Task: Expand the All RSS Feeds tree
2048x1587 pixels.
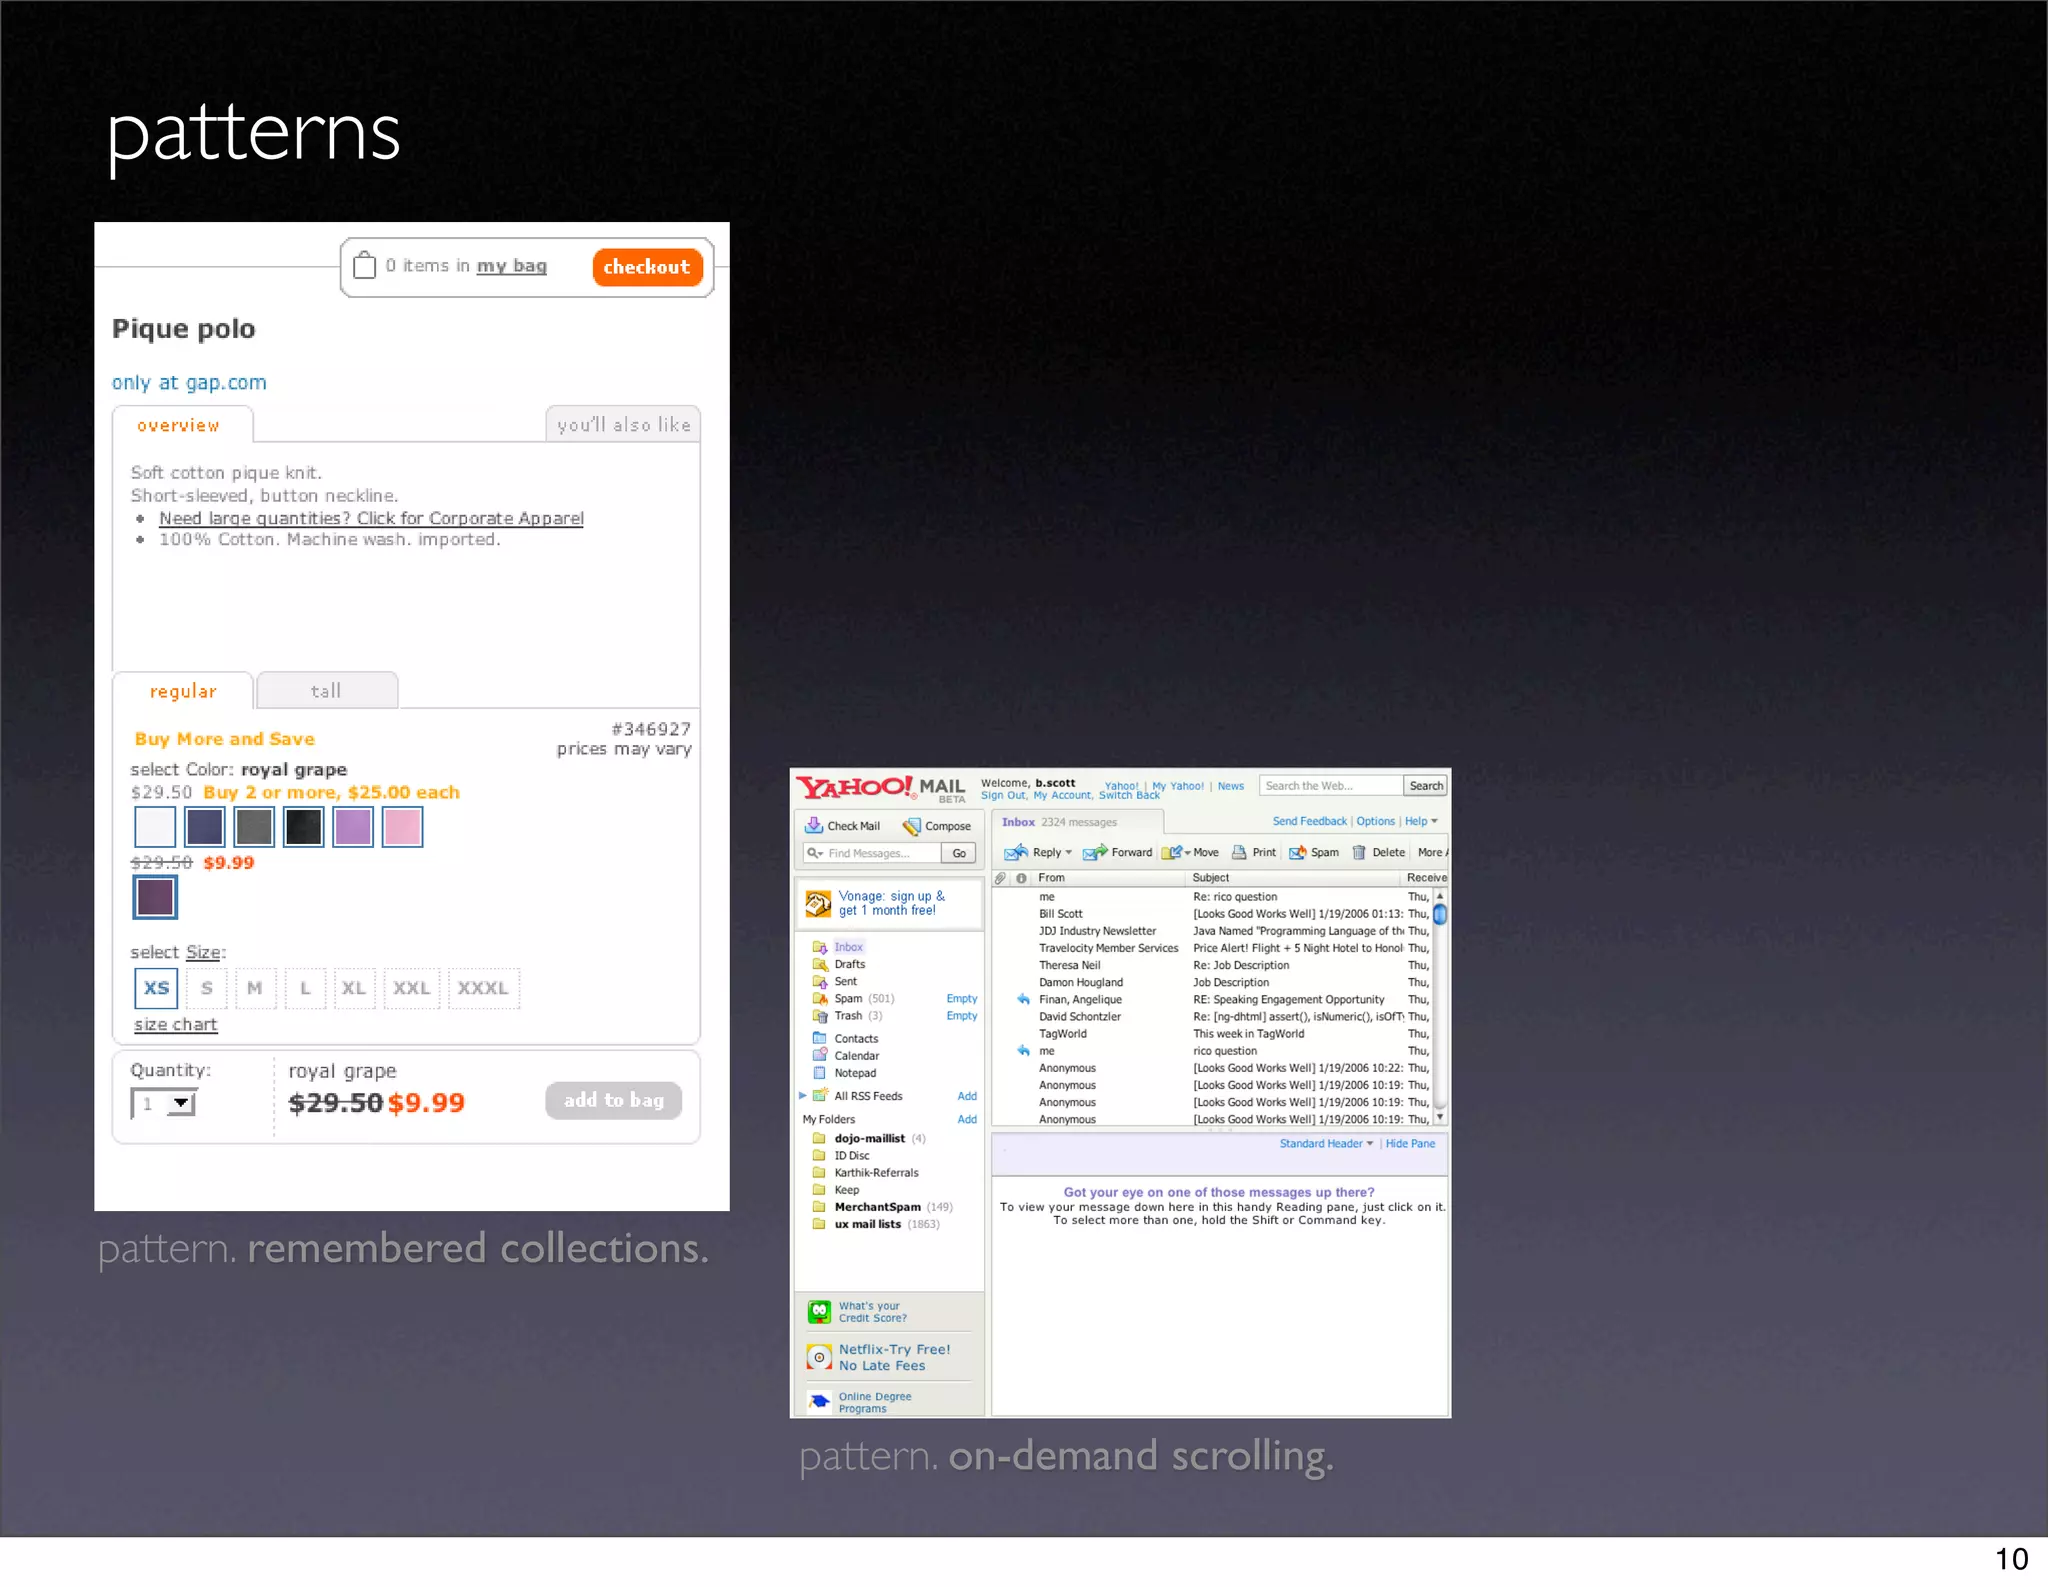Action: (802, 1095)
